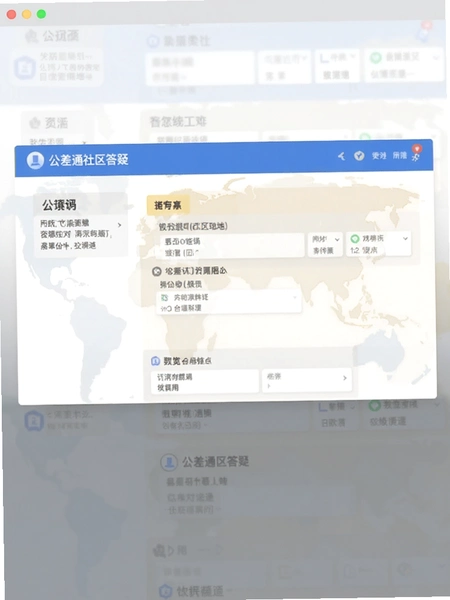Image resolution: width=450 pixels, height=600 pixels.
Task: Open the dropdown with the green circle indicator
Action: pyautogui.click(x=378, y=243)
